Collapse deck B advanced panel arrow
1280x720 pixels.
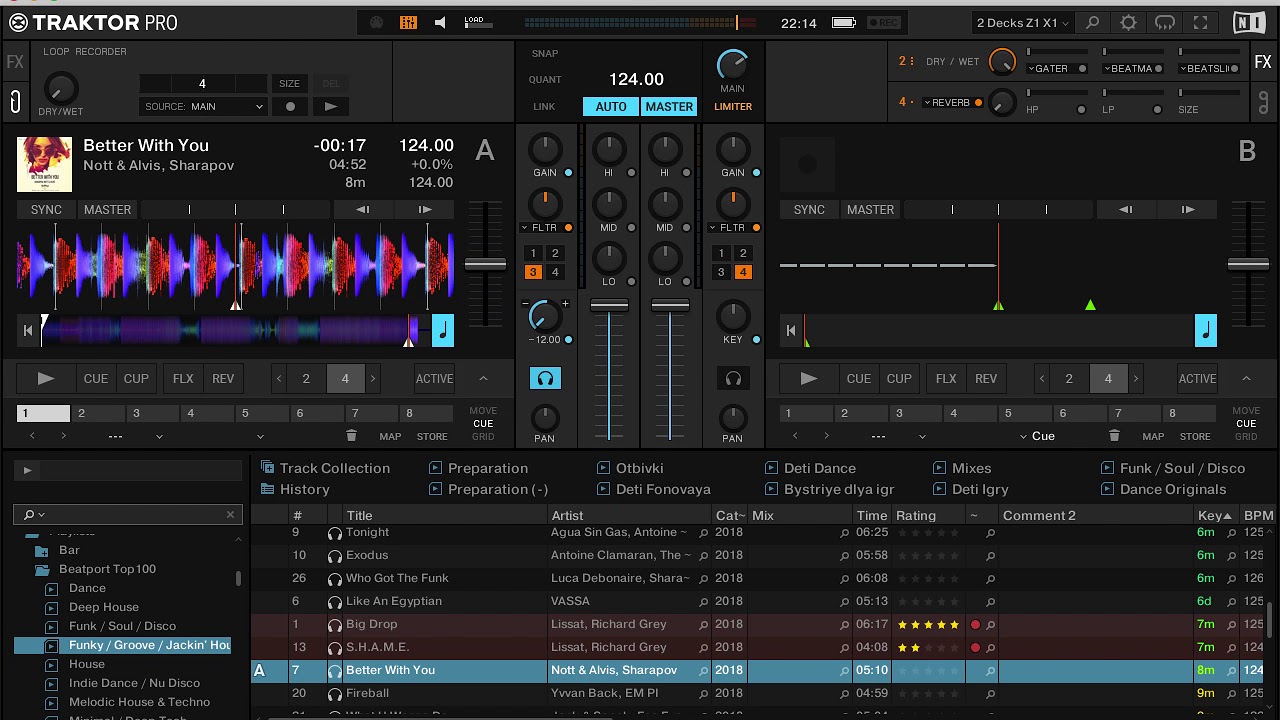[1246, 378]
